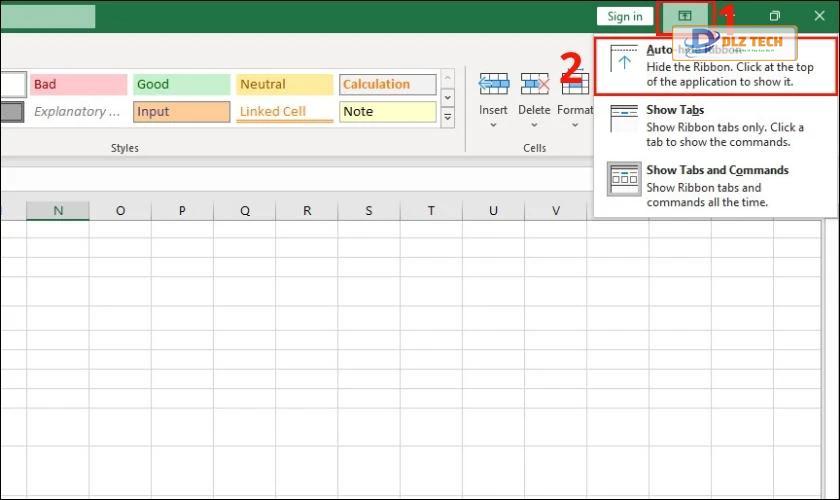This screenshot has height=500, width=840.
Task: Click the Delete cells icon
Action: [534, 84]
